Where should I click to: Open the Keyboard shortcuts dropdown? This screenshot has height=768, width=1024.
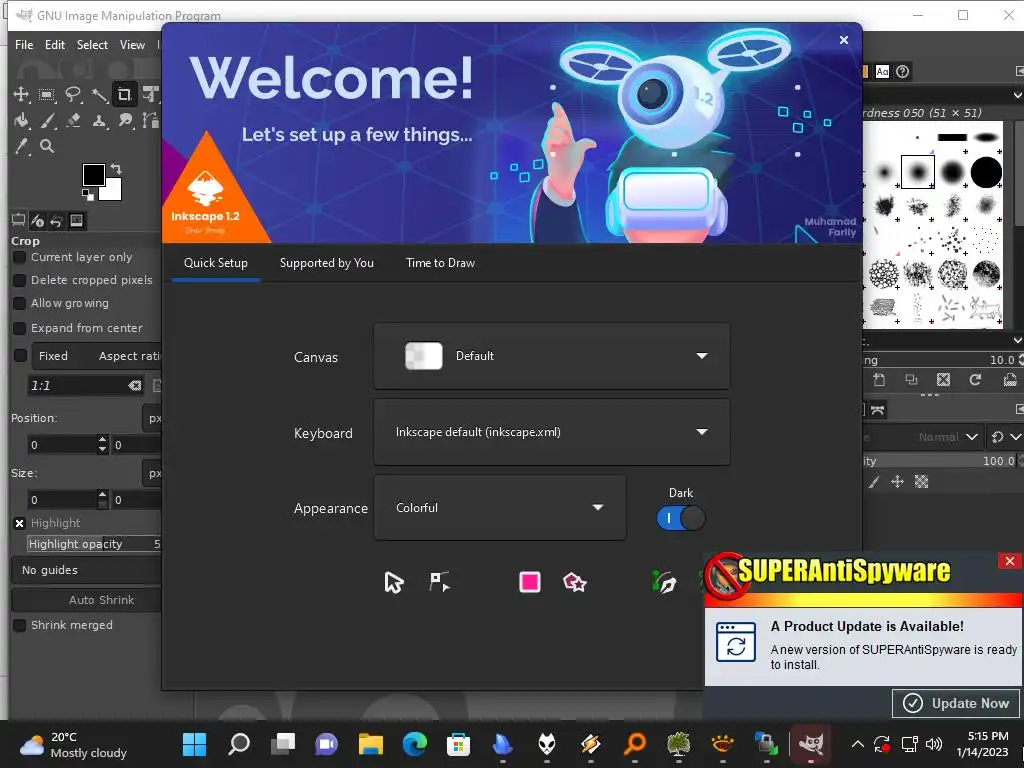pos(552,432)
